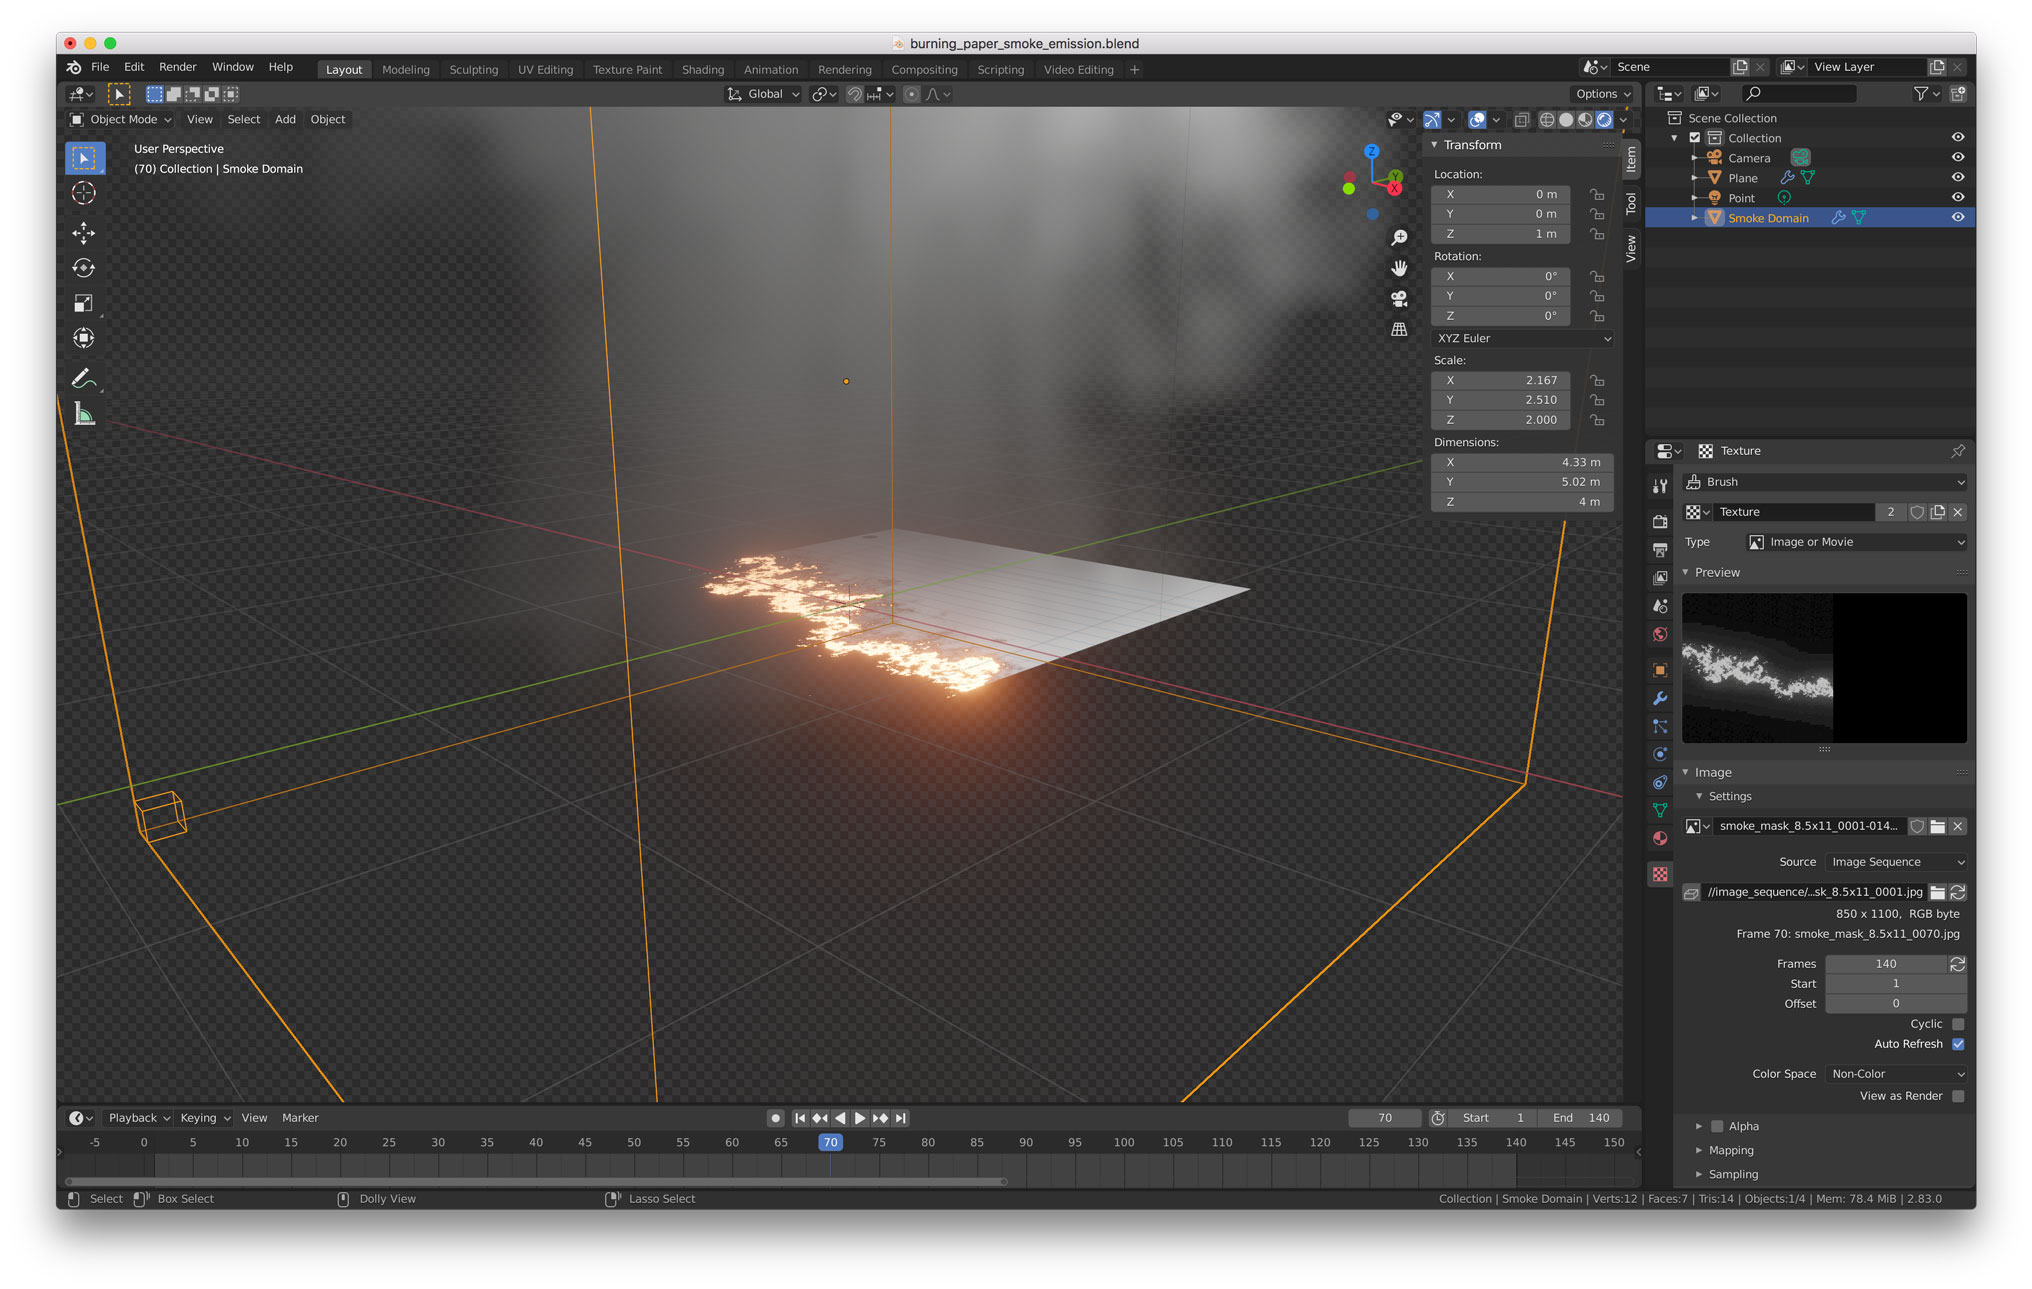The image size is (2032, 1289).
Task: Click the zoom magnifier viewport icon
Action: pos(1399,238)
